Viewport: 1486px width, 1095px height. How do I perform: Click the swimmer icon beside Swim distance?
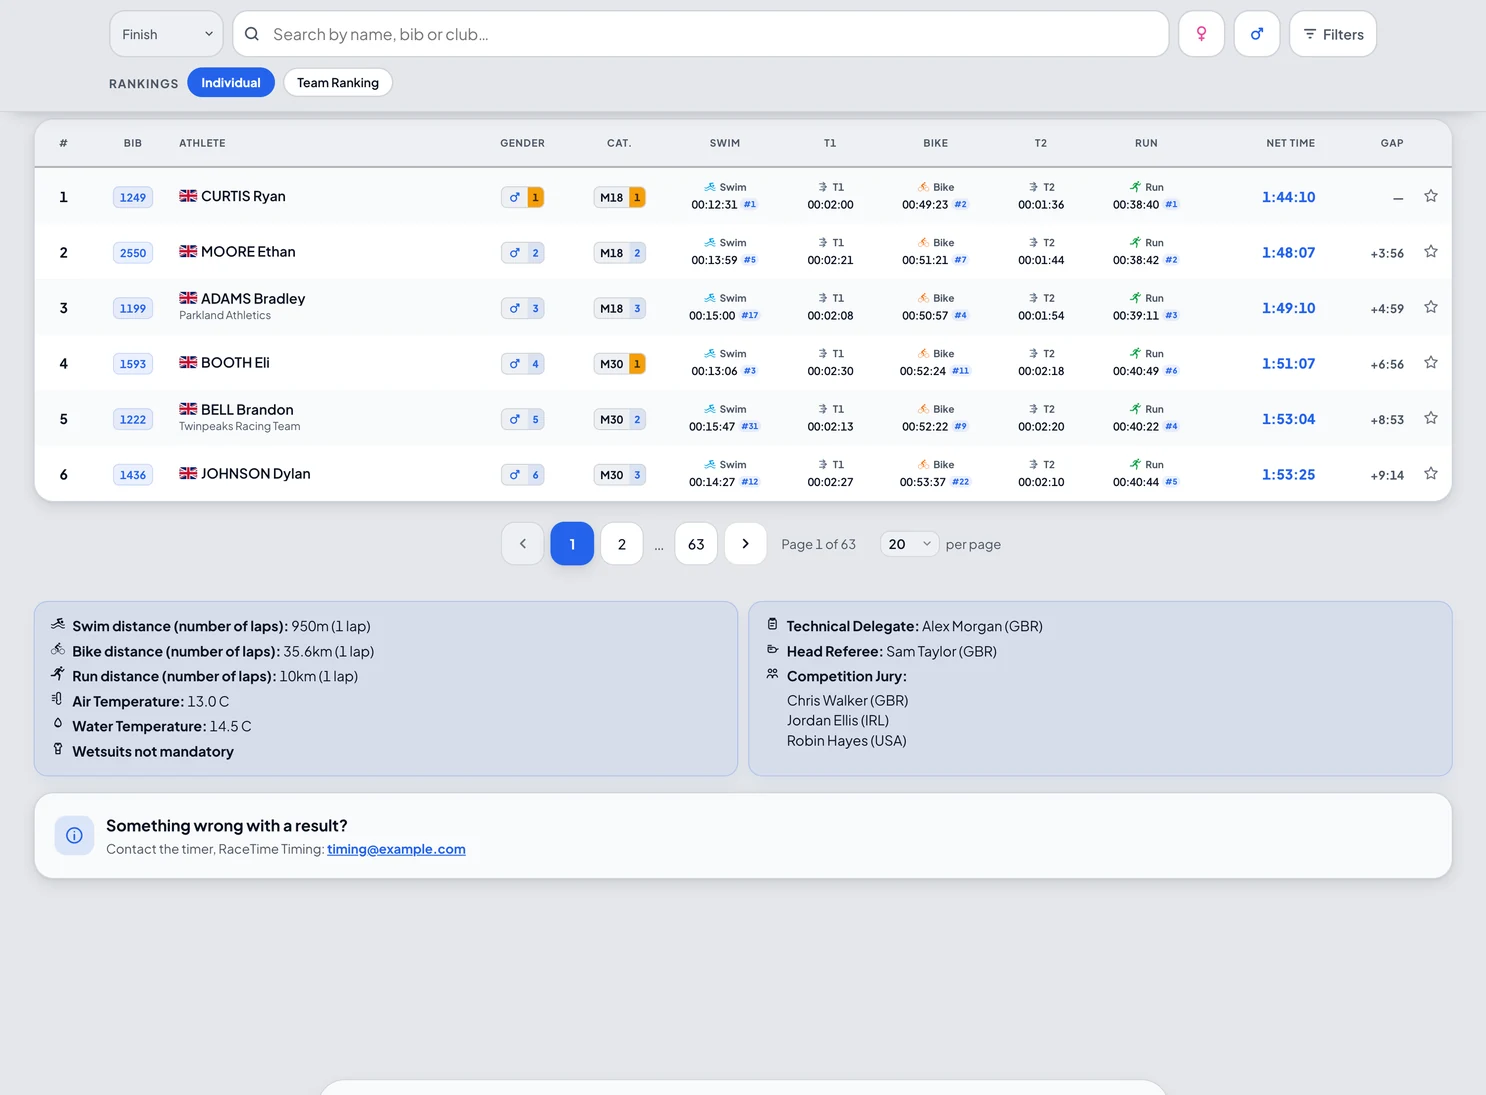(58, 624)
